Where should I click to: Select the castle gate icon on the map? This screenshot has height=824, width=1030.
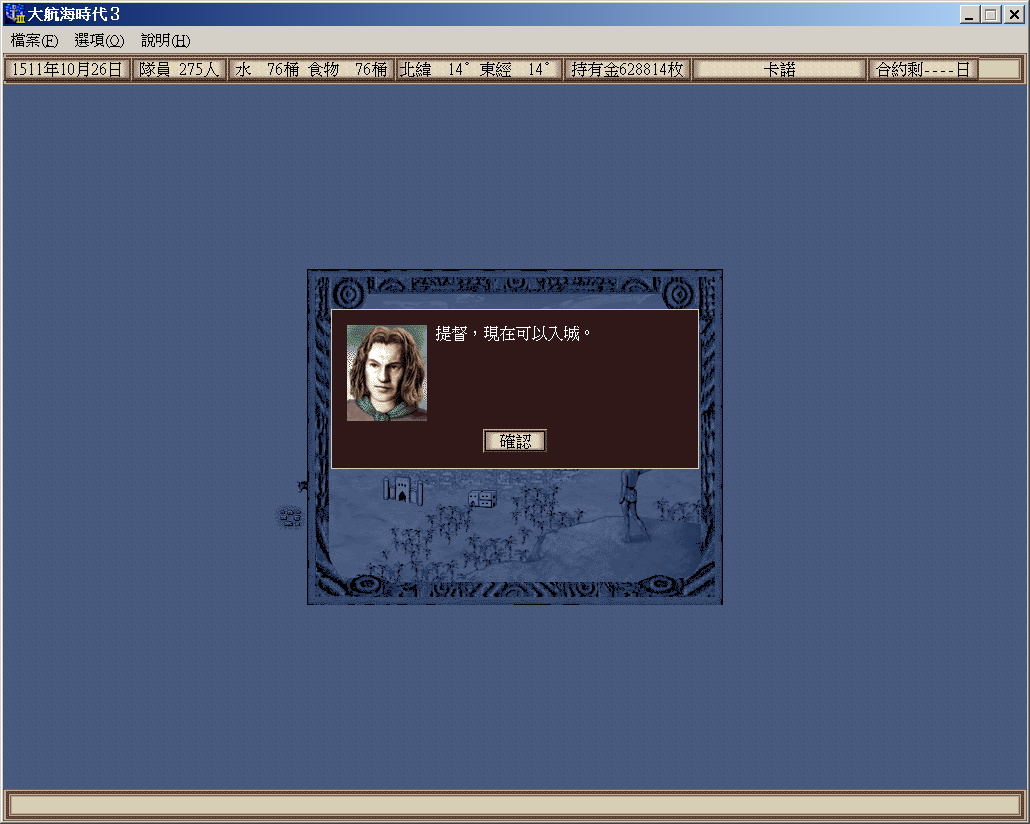(x=403, y=490)
